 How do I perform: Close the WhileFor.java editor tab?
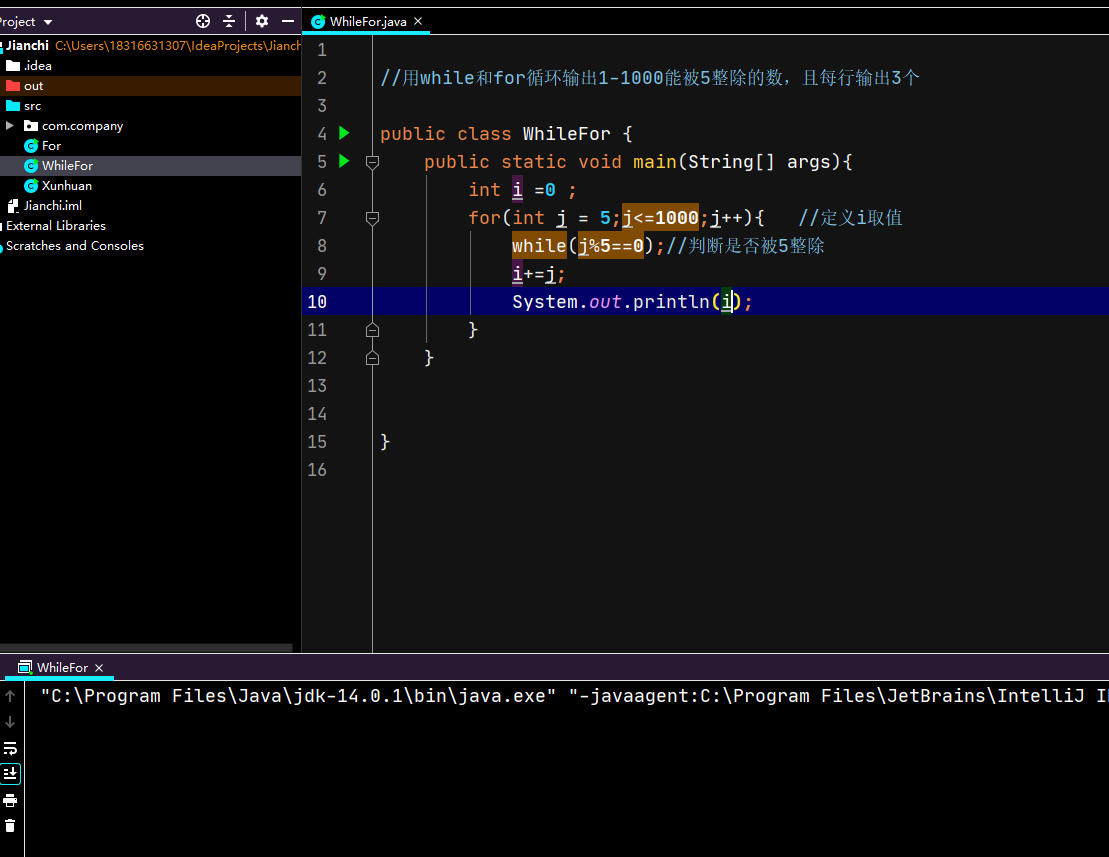pos(418,21)
